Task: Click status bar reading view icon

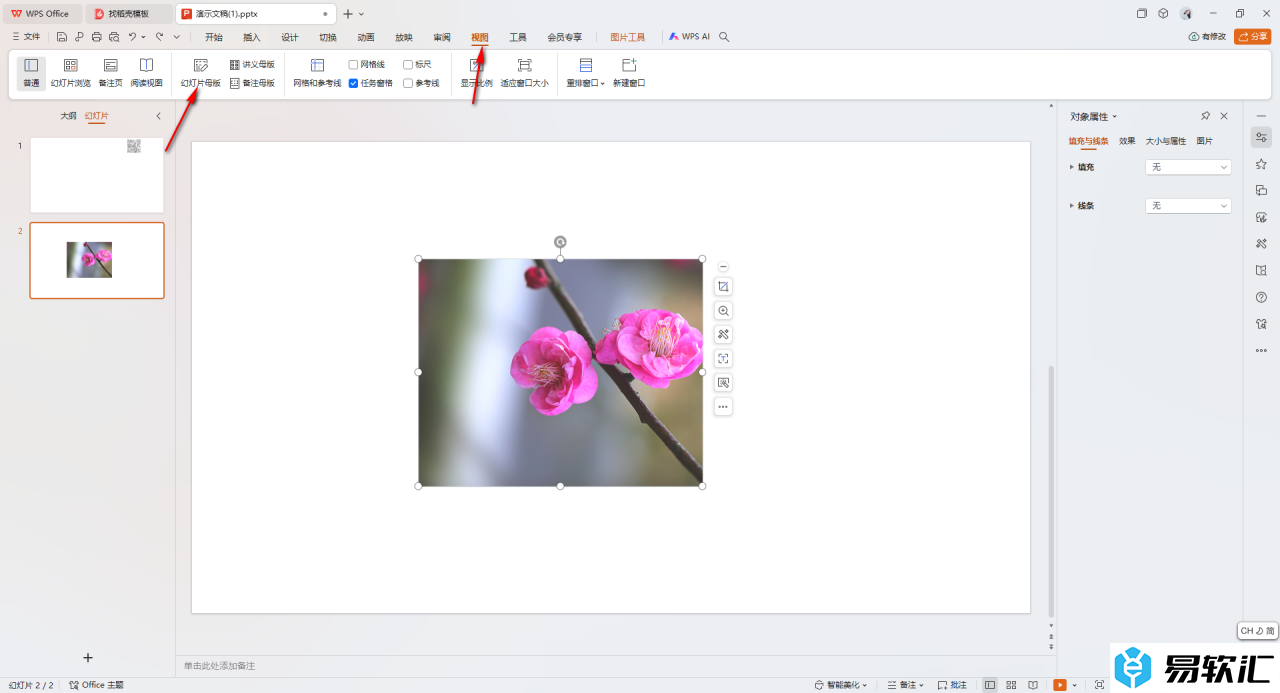Action: (x=1033, y=685)
